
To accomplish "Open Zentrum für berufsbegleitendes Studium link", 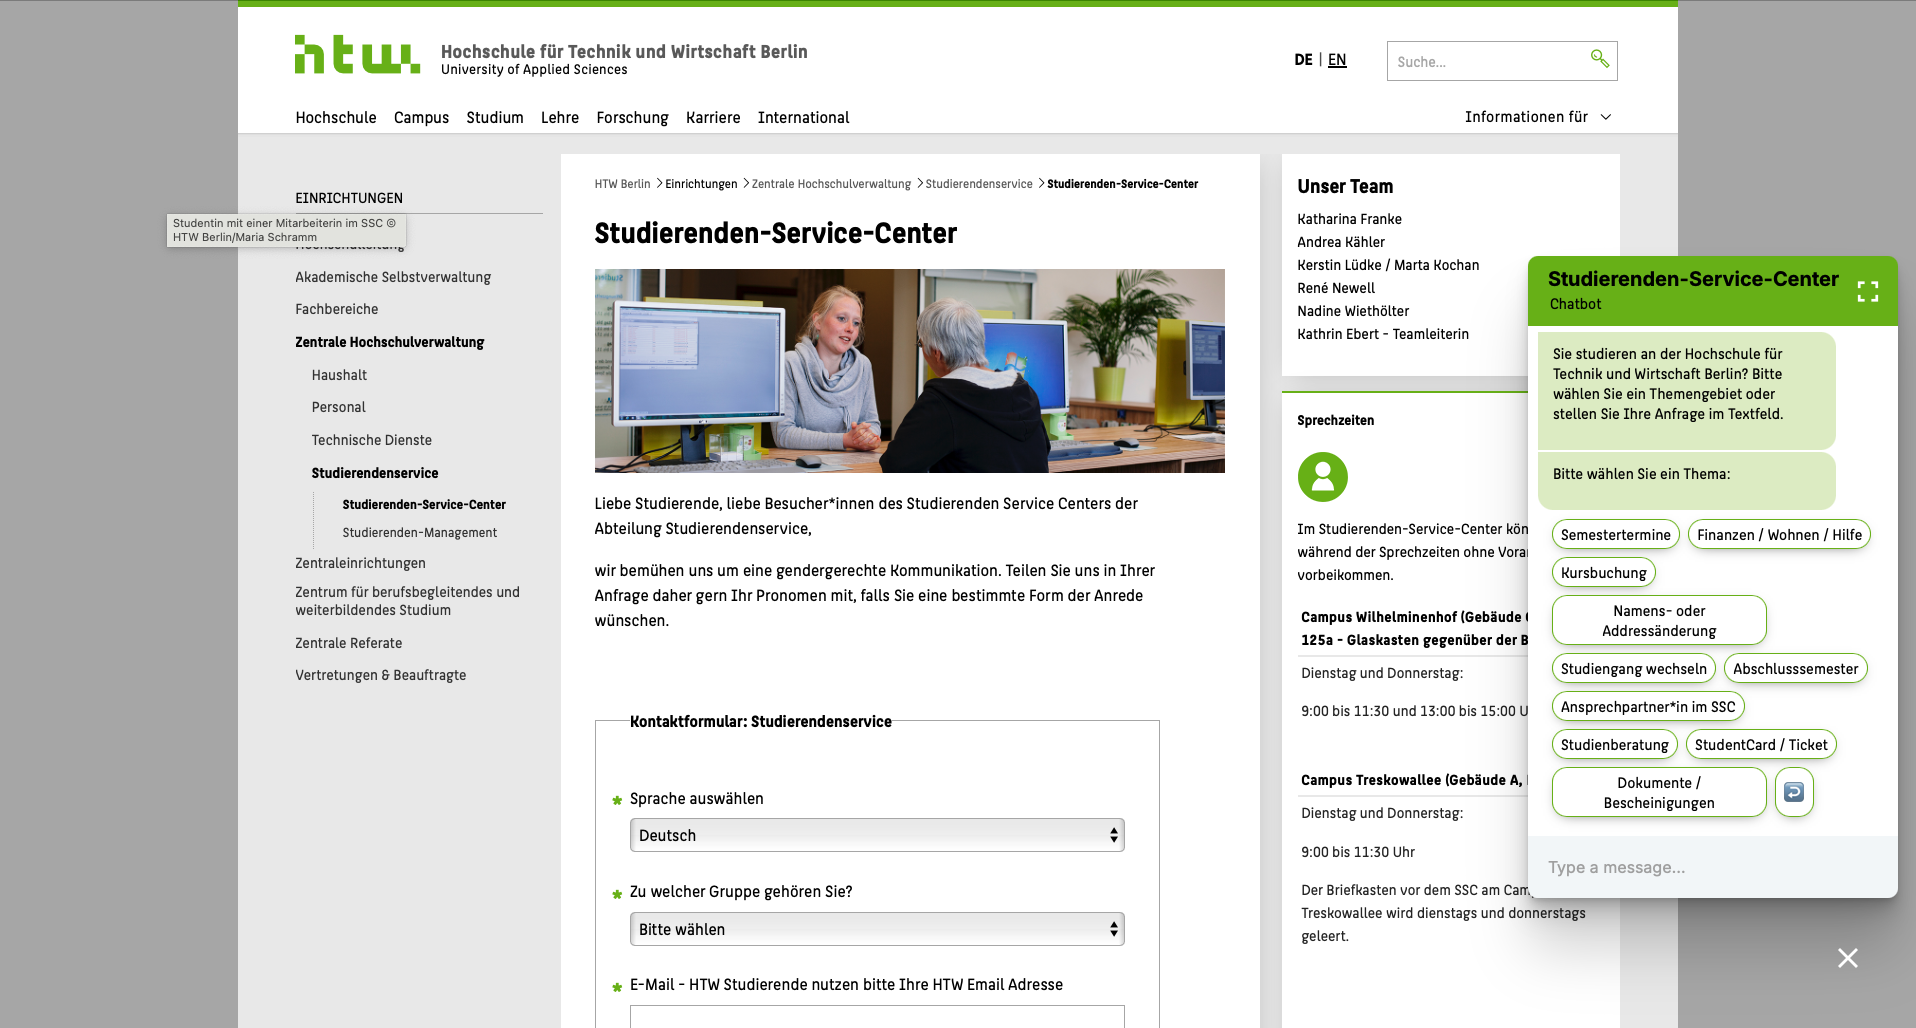I will pyautogui.click(x=407, y=601).
